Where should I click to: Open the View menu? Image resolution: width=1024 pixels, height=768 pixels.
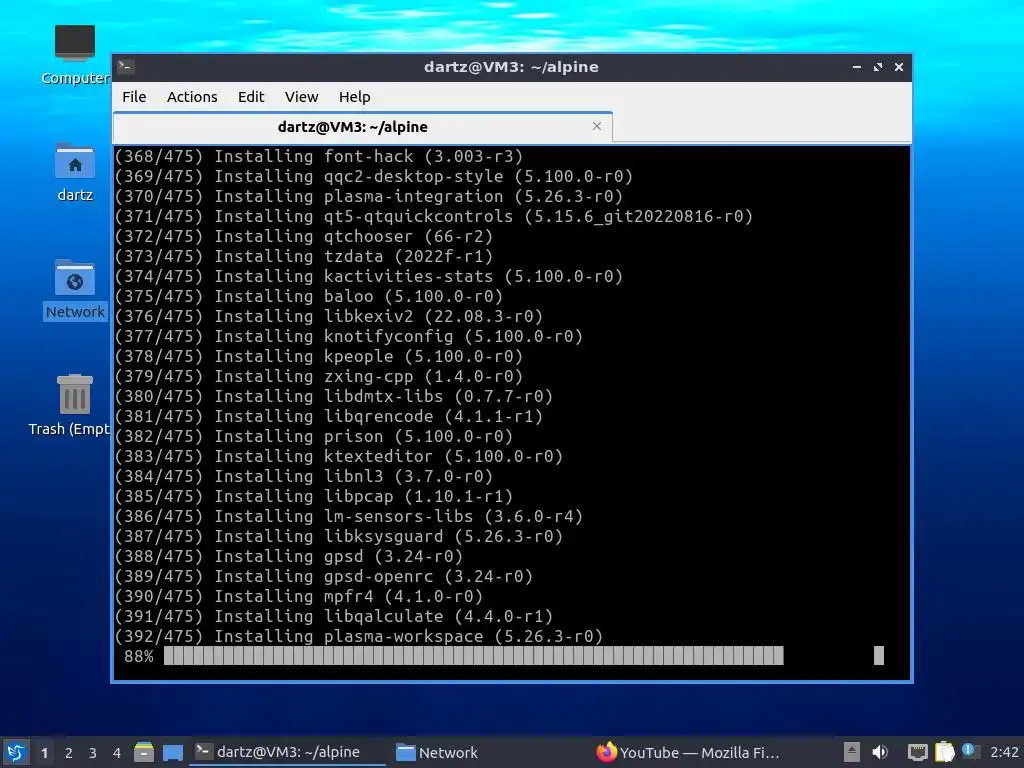(x=301, y=97)
